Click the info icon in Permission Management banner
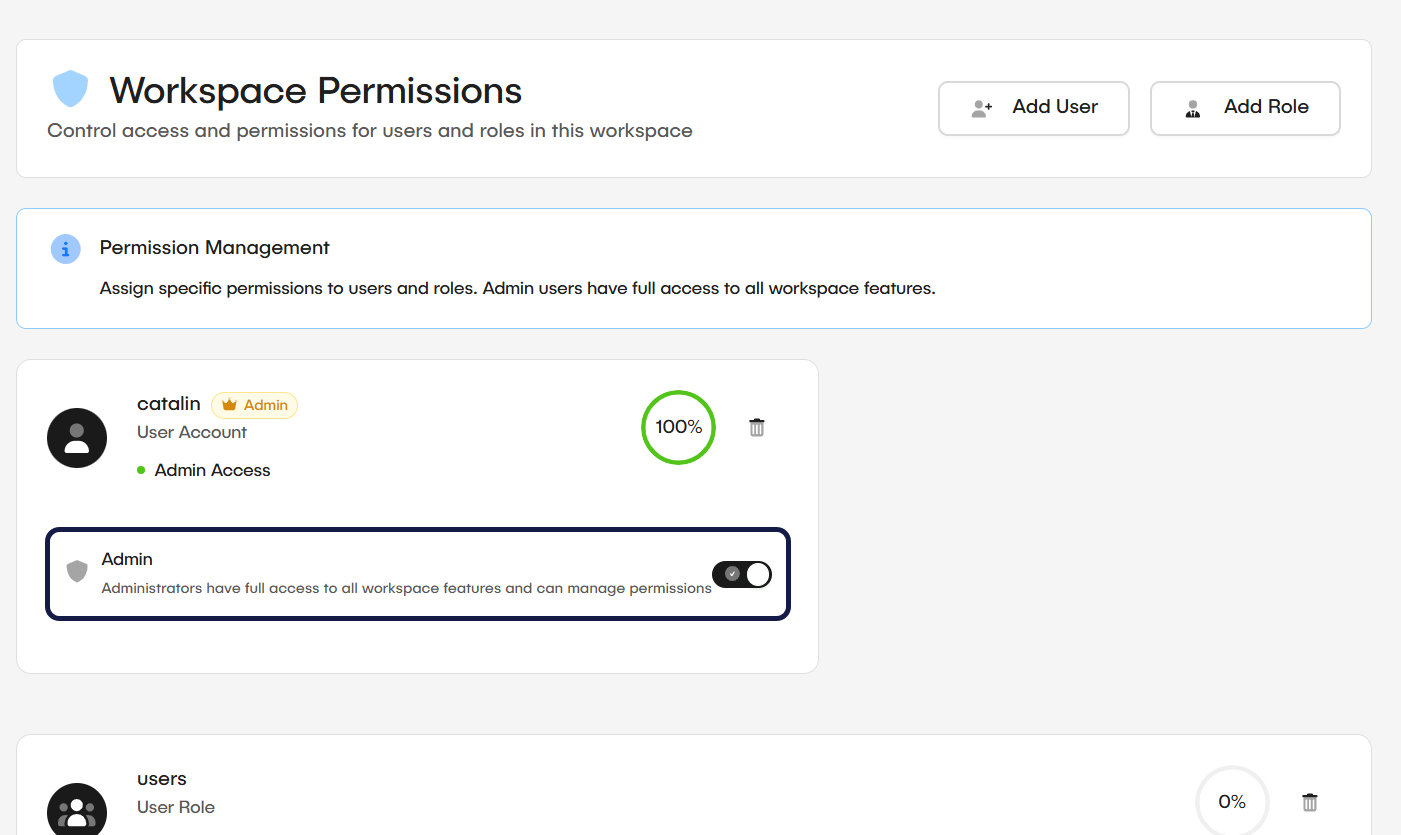Screen dimensions: 1401x835 tap(65, 249)
